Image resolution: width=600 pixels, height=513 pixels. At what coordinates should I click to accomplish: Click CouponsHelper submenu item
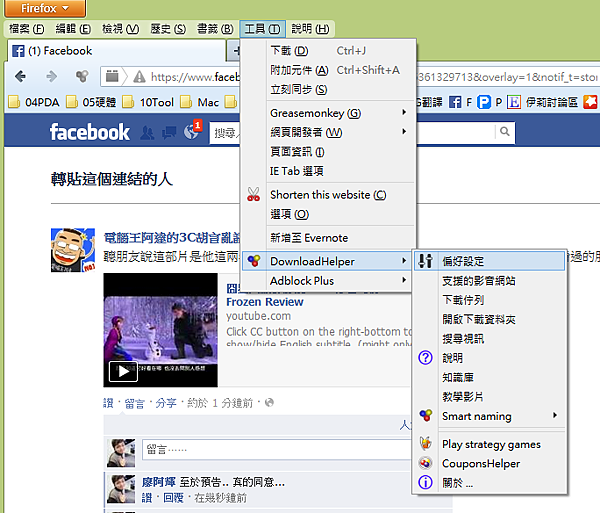(489, 464)
